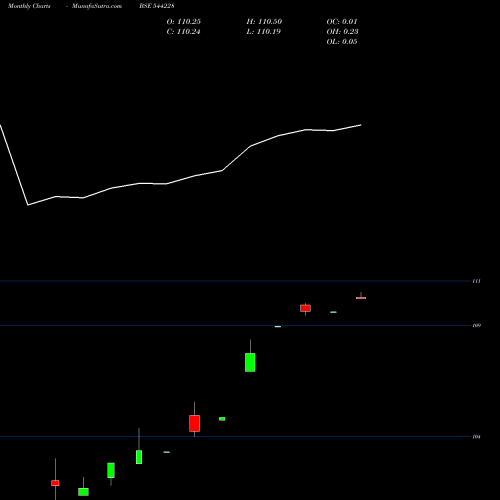Select the close value 'C: 110.24'
500x500 pixels.
point(183,32)
